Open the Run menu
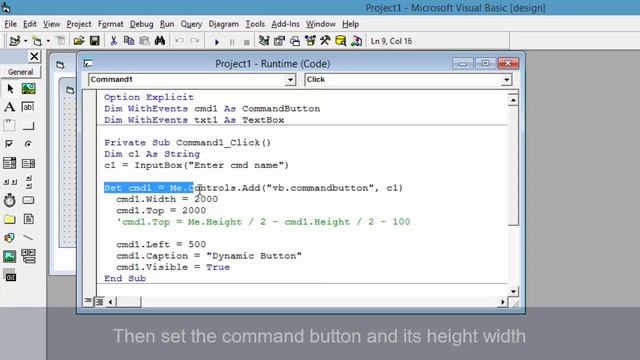This screenshot has height=360, width=640. [x=167, y=24]
